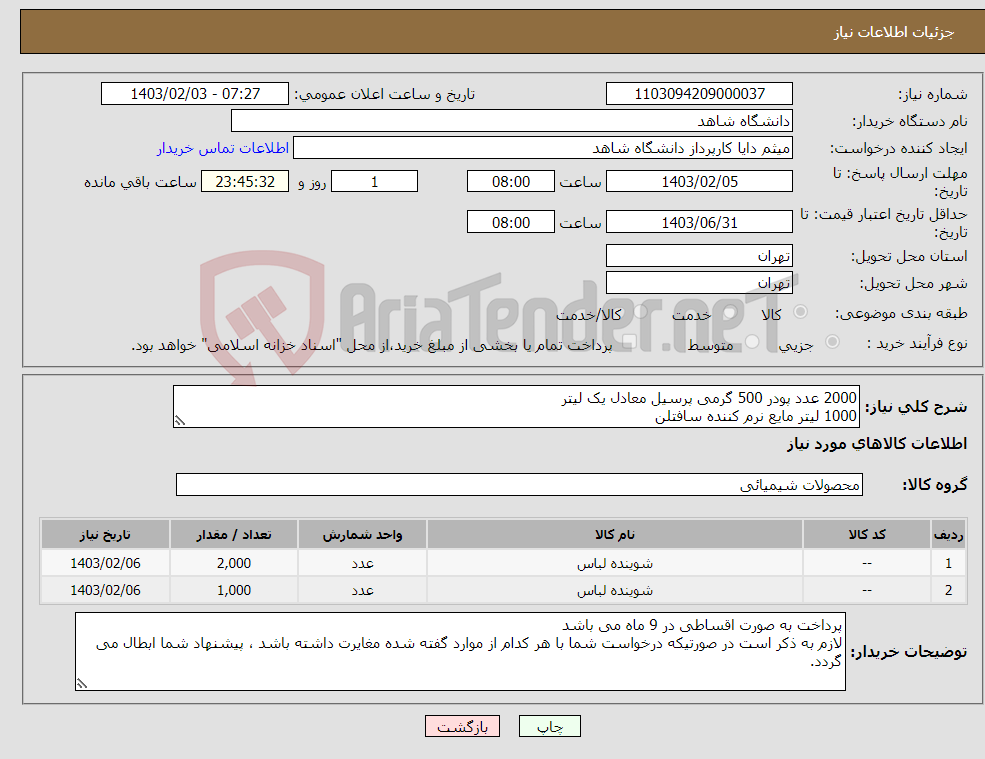Click the need date cell in row 1
The image size is (985, 759).
pyautogui.click(x=106, y=563)
